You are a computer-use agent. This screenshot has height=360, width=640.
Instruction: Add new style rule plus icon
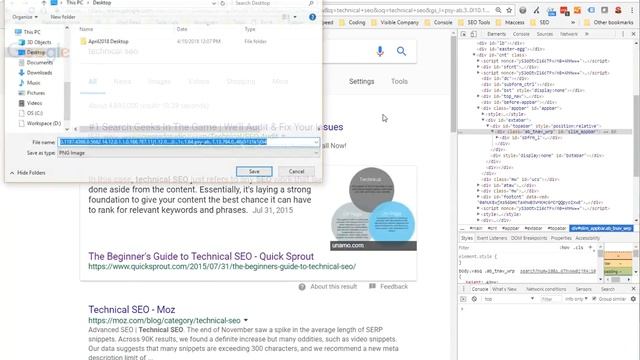pos(590,247)
